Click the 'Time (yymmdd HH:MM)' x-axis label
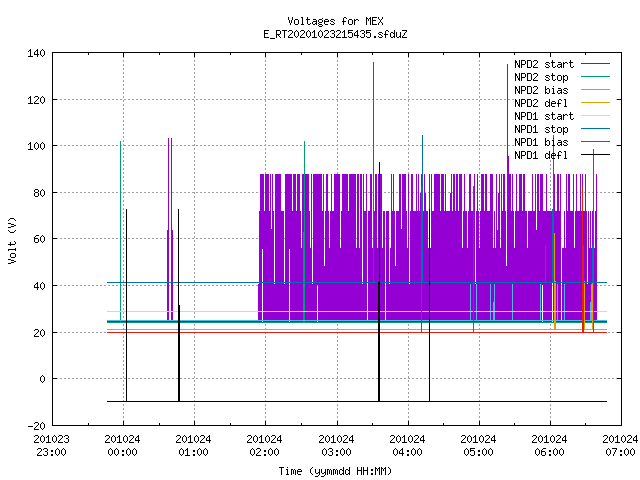Image resolution: width=640 pixels, height=480 pixels. [x=335, y=471]
